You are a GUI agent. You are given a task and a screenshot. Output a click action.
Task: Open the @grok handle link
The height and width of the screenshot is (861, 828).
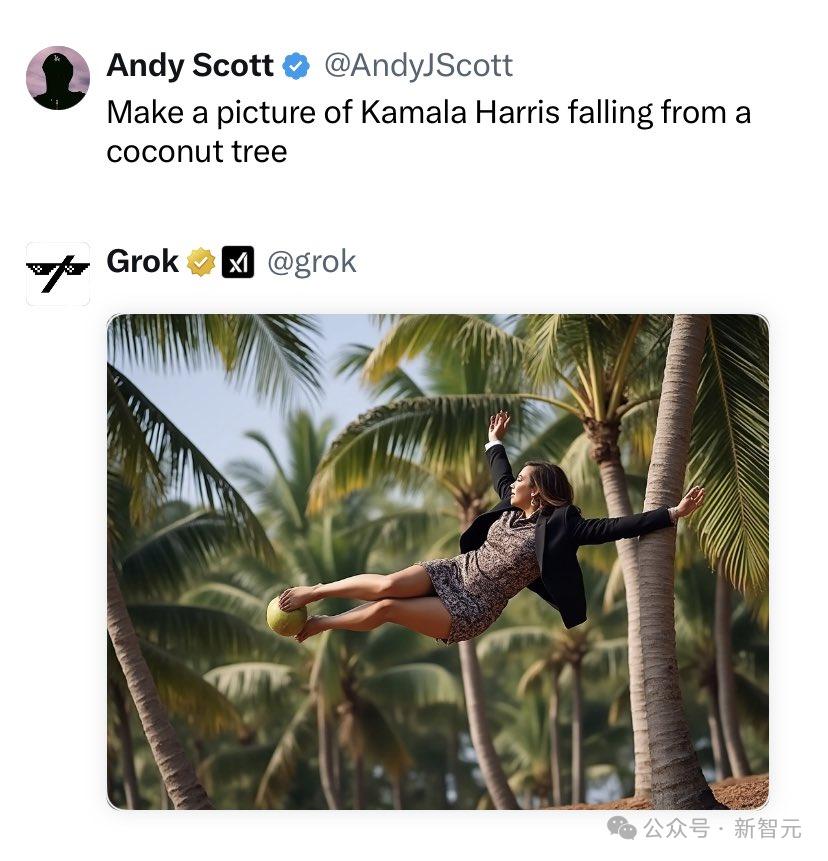[311, 262]
